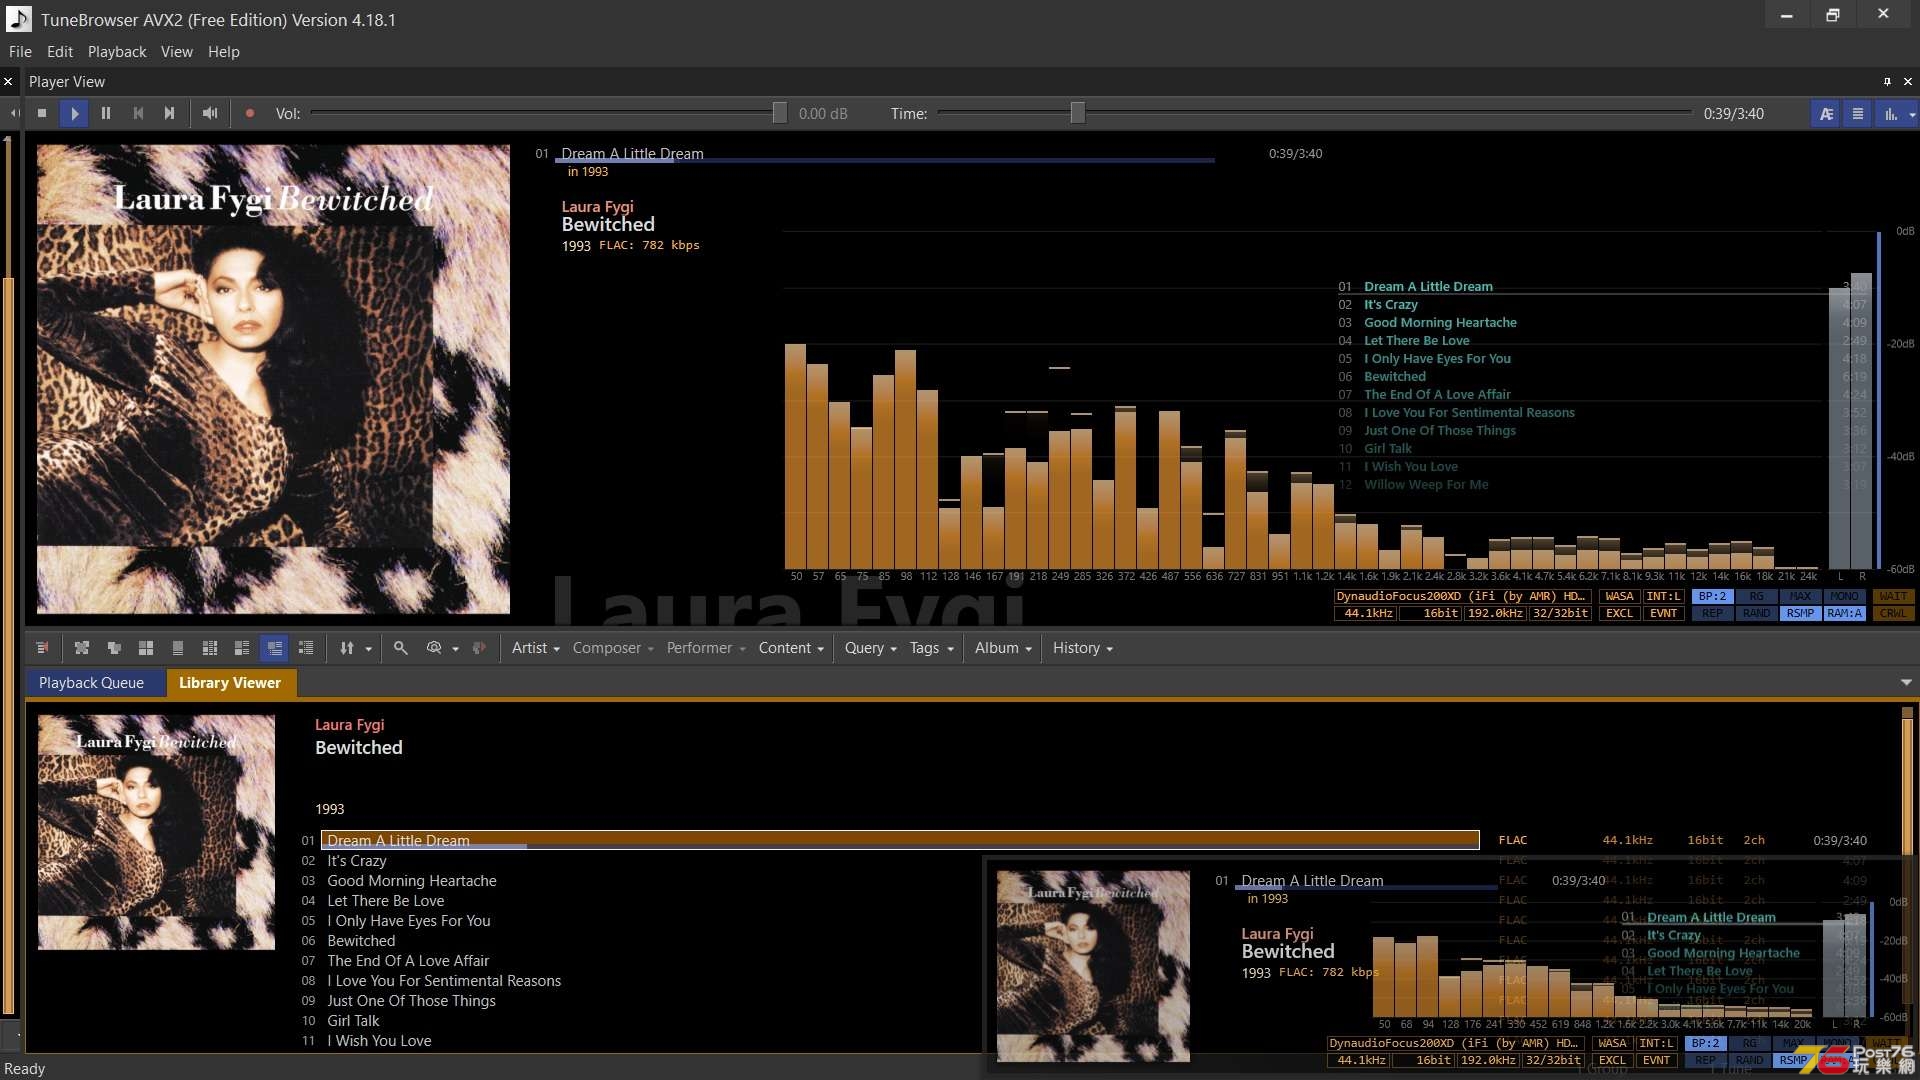Click the Play button in Player View
This screenshot has width=1920, height=1080.
74,114
